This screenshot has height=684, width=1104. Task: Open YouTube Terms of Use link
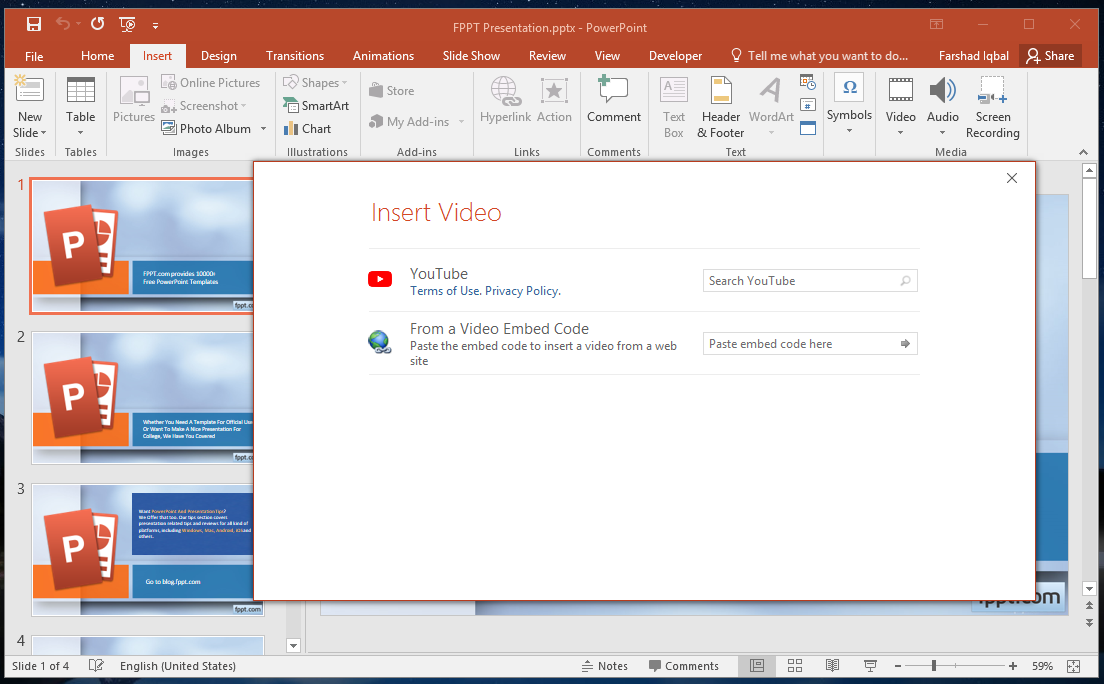(x=445, y=291)
